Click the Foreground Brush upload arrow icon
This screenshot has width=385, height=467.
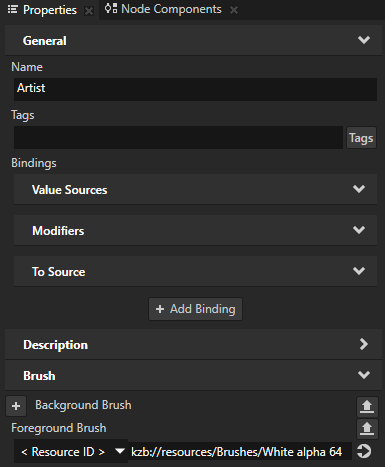pyautogui.click(x=367, y=428)
